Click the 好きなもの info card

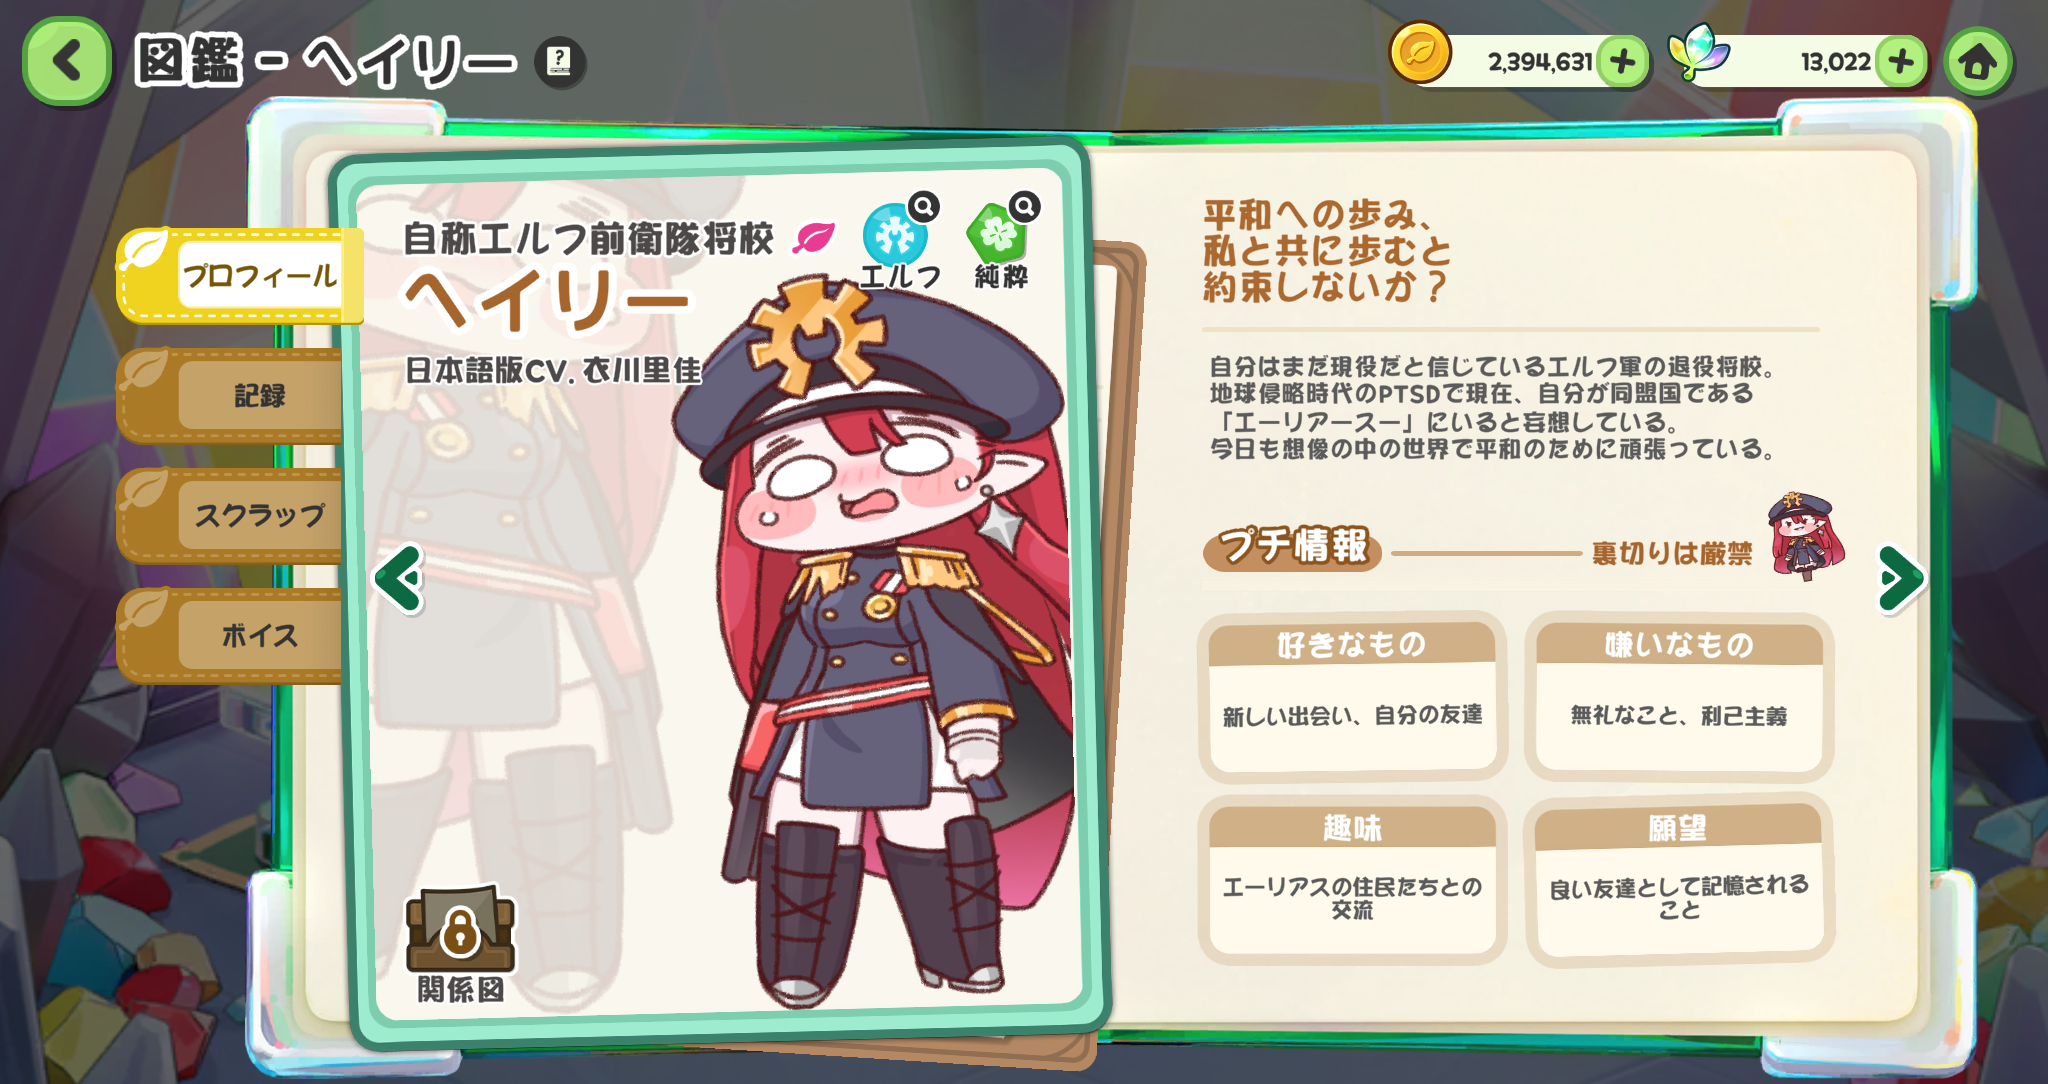[x=1352, y=696]
